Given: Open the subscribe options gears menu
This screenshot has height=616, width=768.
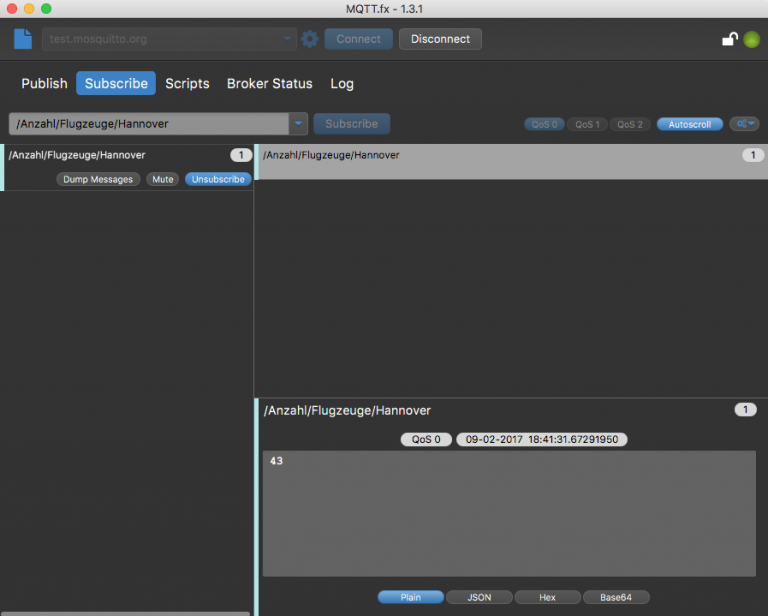Looking at the screenshot, I should click(744, 124).
